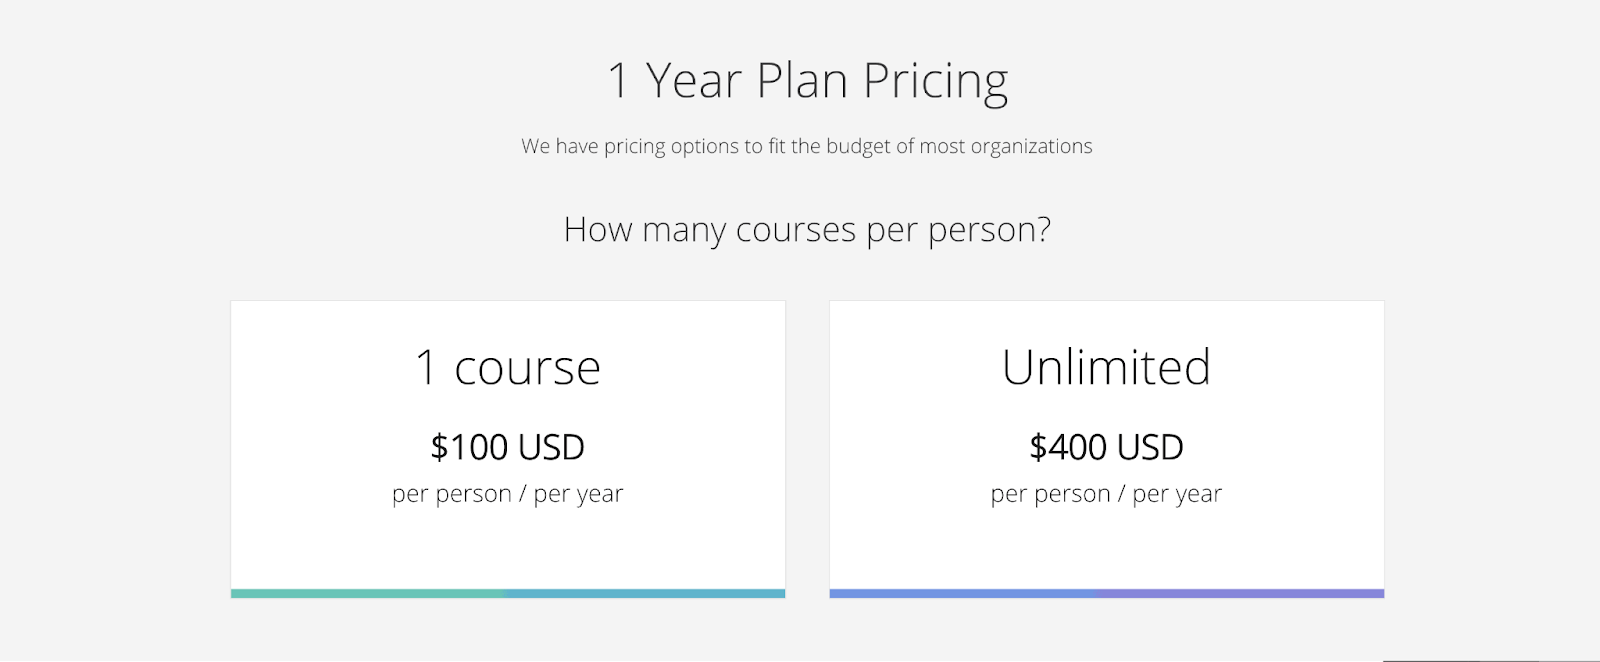Click the "1 course" card title
The width and height of the screenshot is (1600, 662).
click(x=508, y=367)
